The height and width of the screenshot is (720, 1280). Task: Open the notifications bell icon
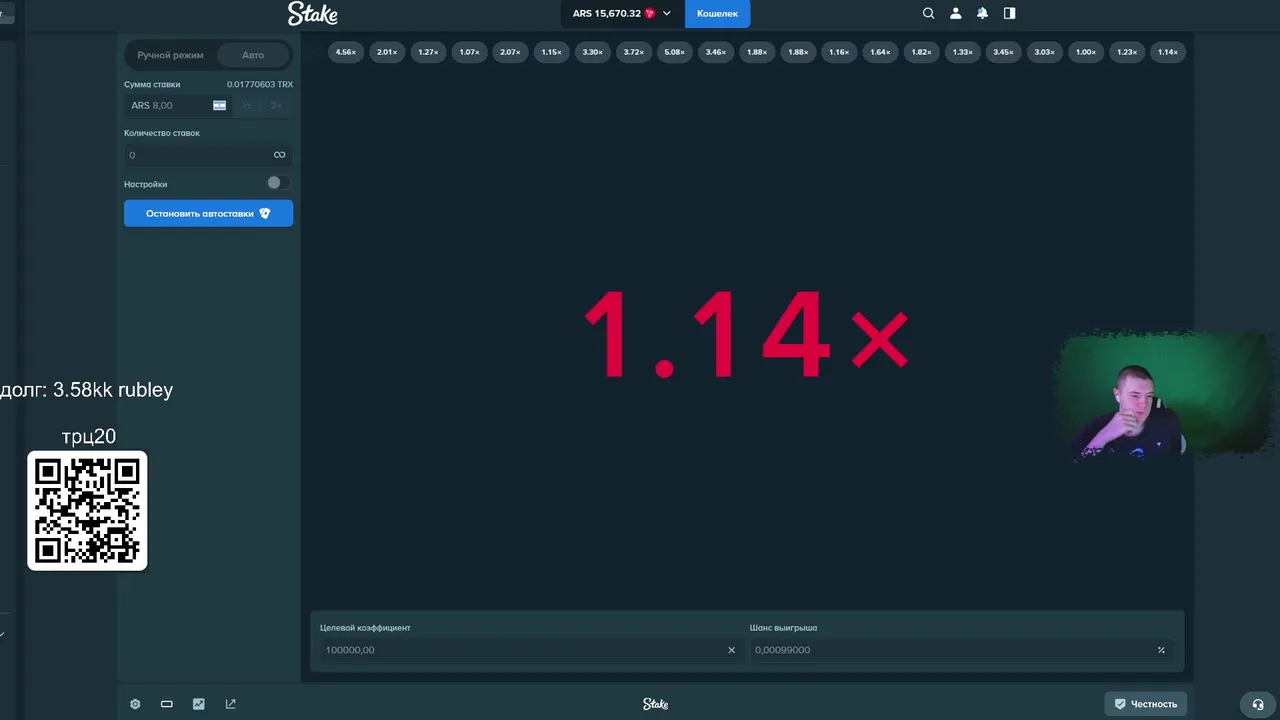[x=982, y=13]
